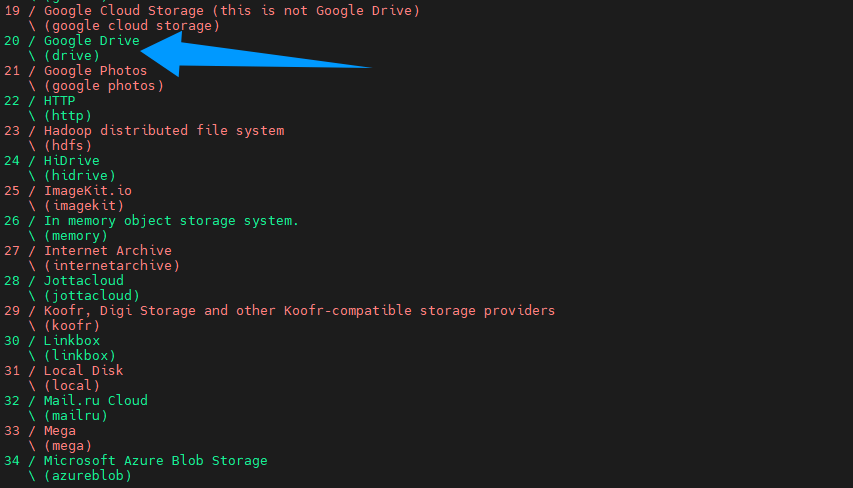Select the HTTP storage entry

[59, 101]
